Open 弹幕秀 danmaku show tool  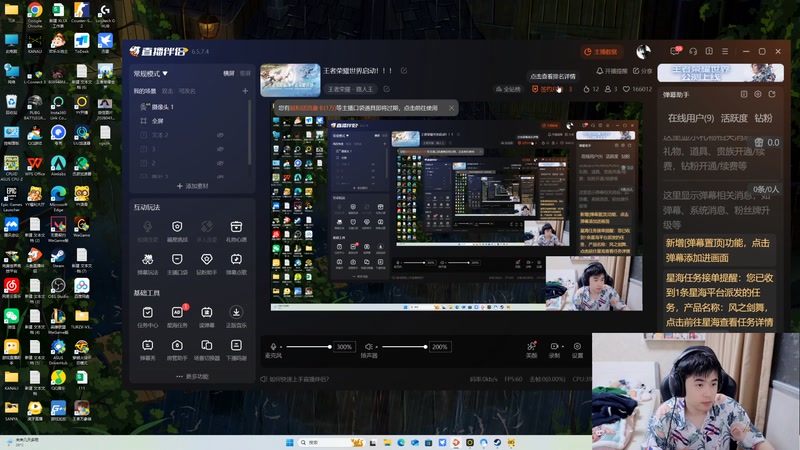pyautogui.click(x=147, y=349)
